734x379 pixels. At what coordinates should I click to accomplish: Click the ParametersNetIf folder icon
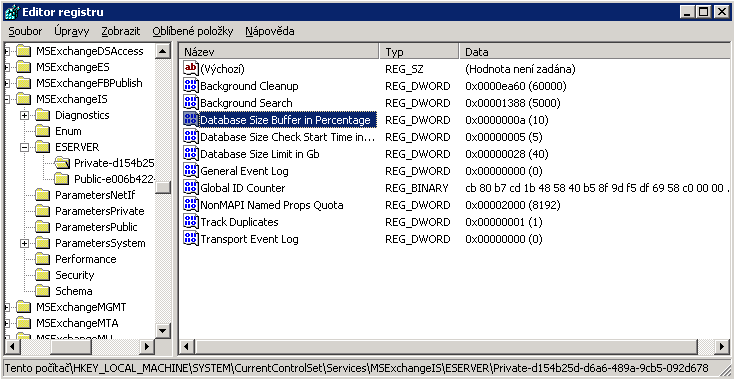pyautogui.click(x=43, y=195)
